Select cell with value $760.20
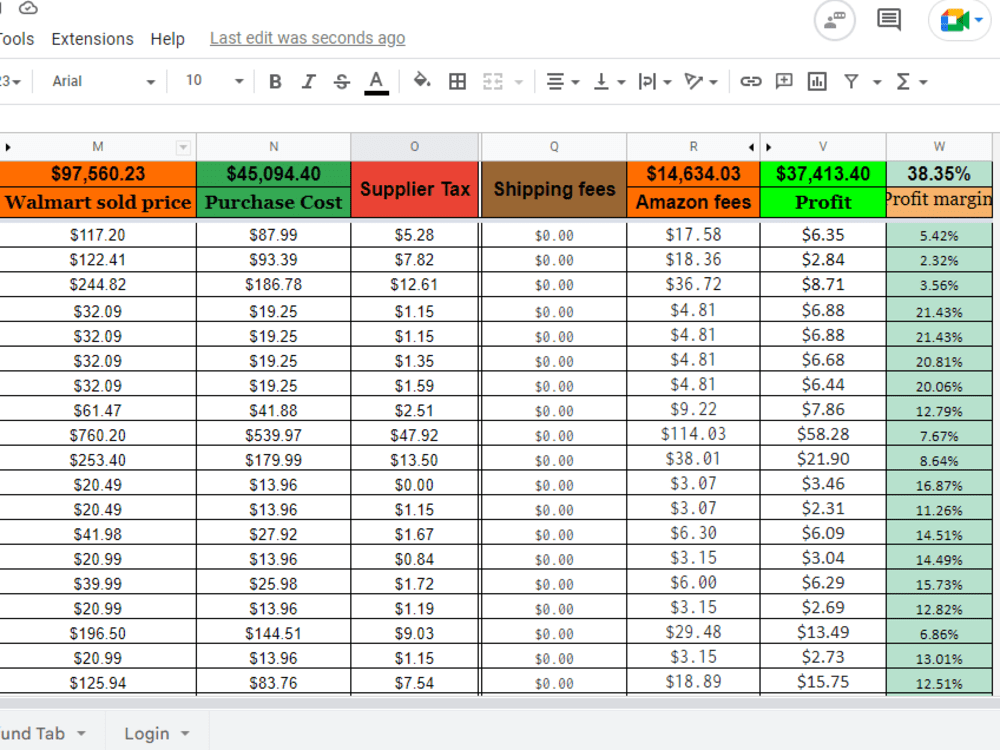Screen dimensions: 1000x750 tap(98, 435)
